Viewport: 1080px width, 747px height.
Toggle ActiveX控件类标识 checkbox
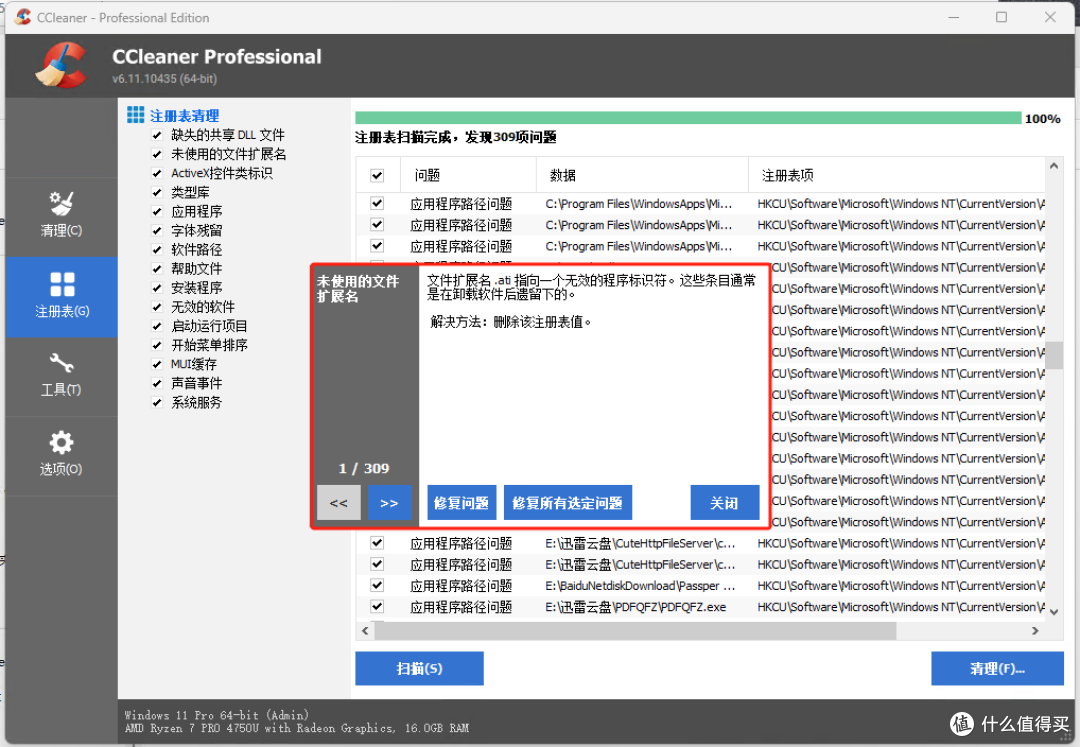[157, 173]
